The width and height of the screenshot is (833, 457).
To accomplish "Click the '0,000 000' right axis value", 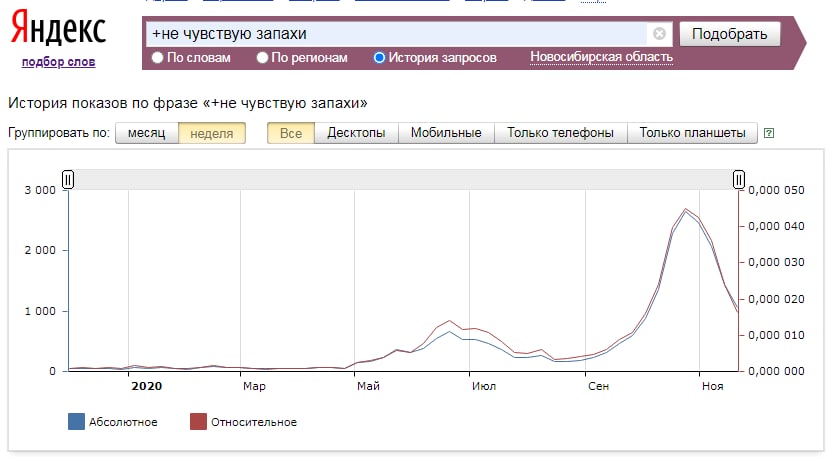I will coord(776,371).
